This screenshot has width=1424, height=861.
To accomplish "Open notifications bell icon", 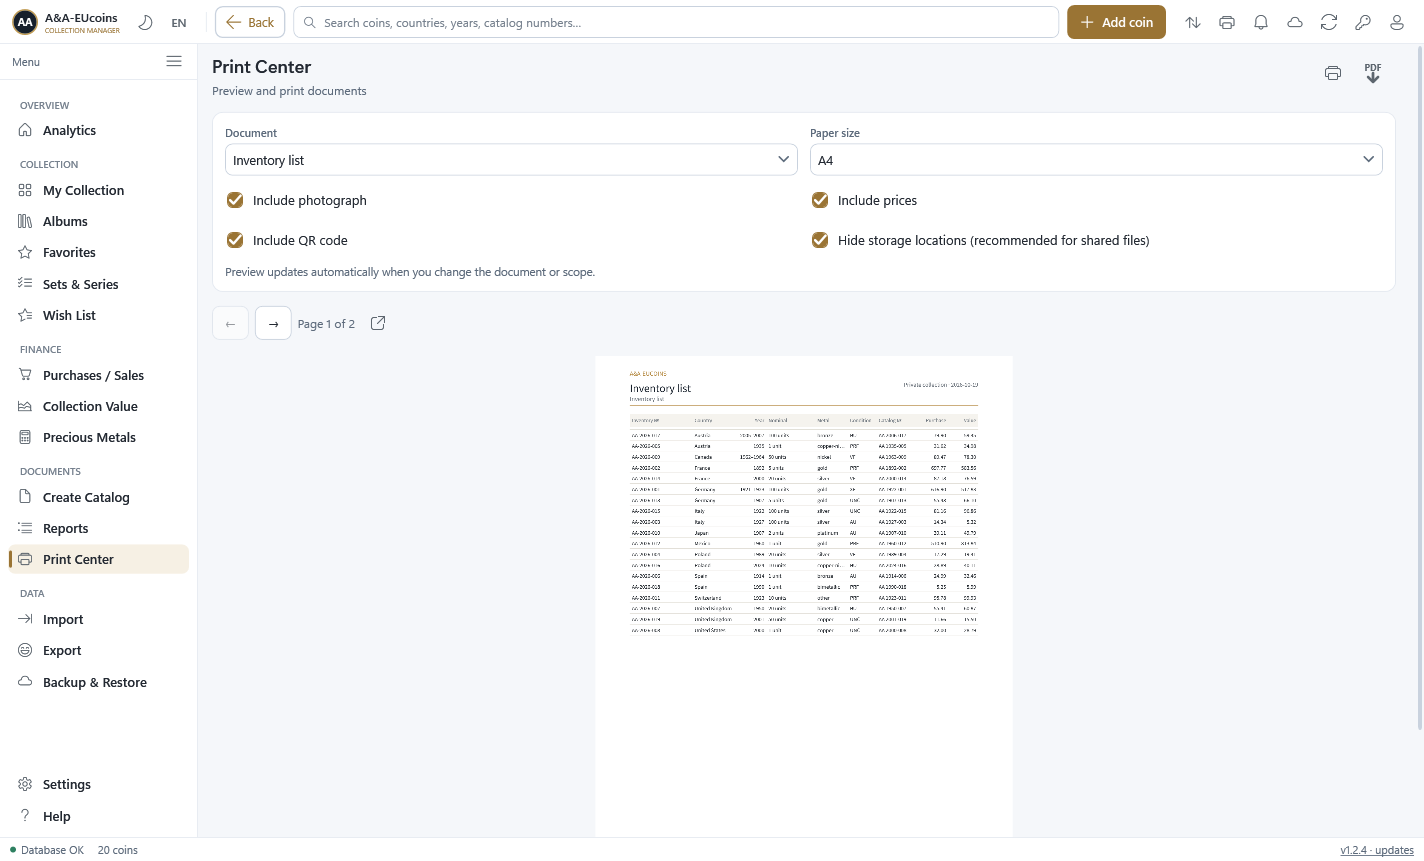I will point(1261,22).
